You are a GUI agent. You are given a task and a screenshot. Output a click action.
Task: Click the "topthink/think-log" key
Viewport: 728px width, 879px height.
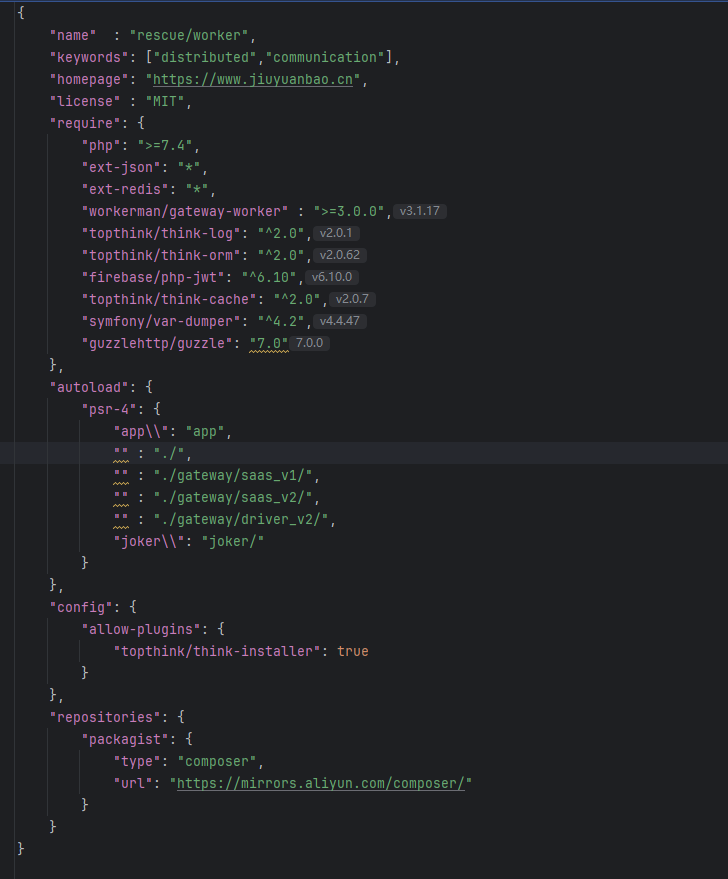161,233
